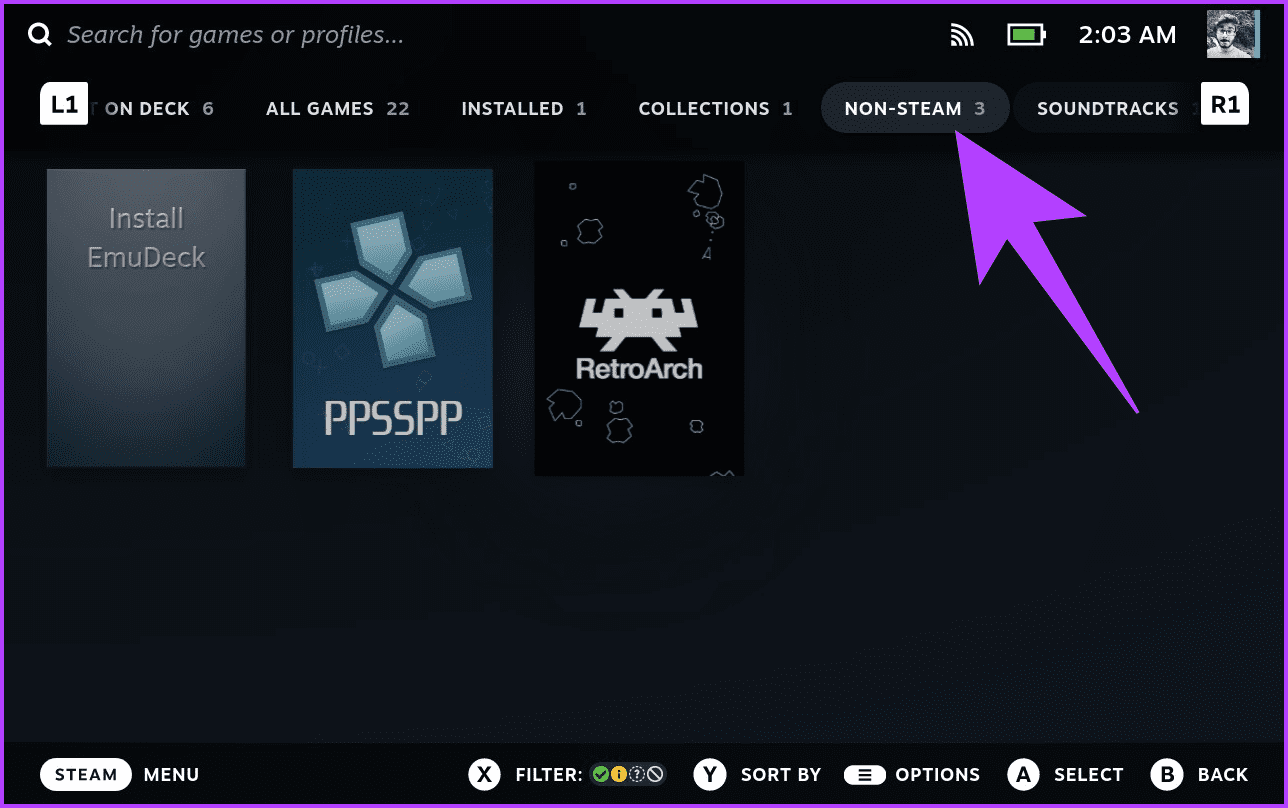Click the A button icon
The height and width of the screenshot is (808, 1288).
pyautogui.click(x=1023, y=774)
